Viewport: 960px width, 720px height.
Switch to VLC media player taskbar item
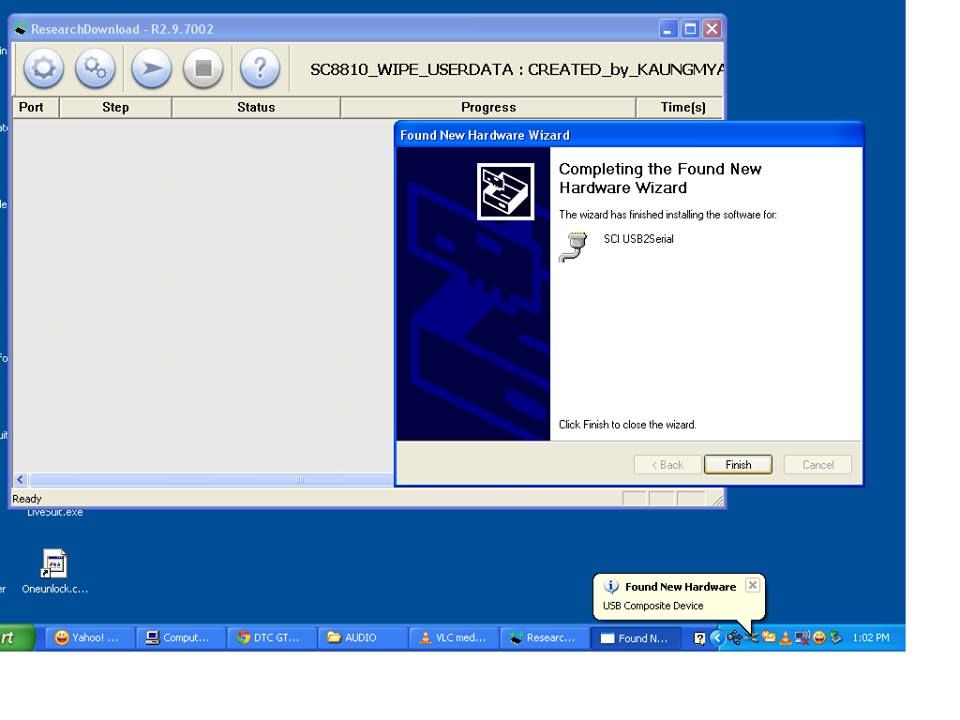tap(453, 638)
